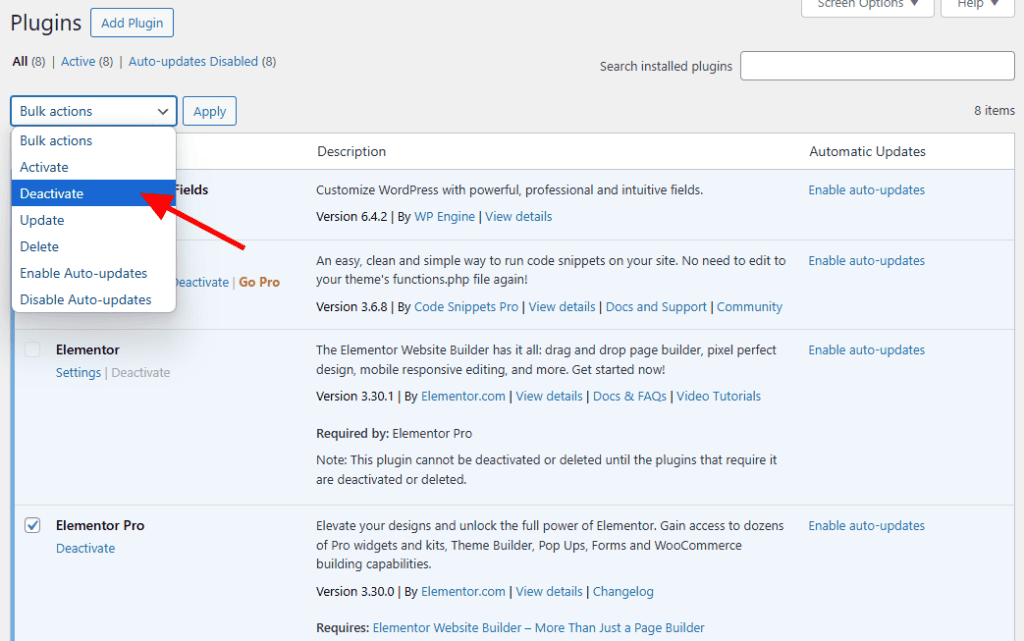View details for Elementor Pro 3.30.0
1024x641 pixels.
tap(549, 591)
